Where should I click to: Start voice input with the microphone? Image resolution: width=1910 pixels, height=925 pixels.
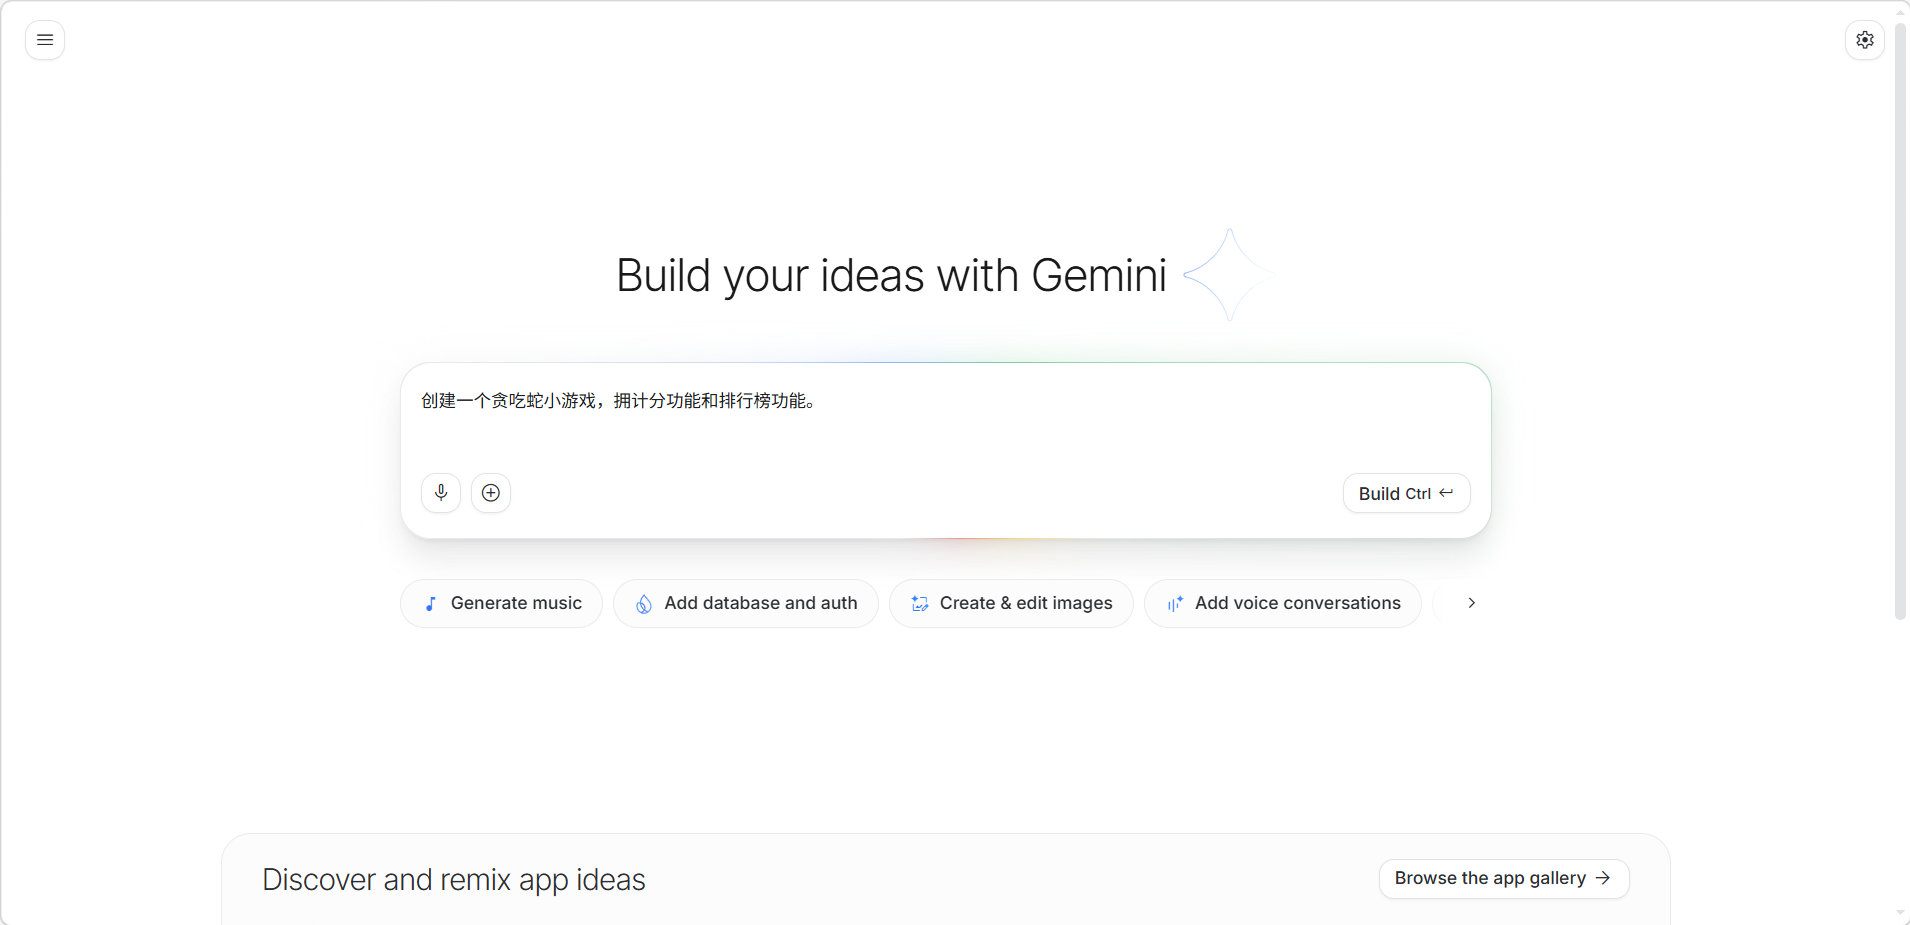click(x=441, y=493)
